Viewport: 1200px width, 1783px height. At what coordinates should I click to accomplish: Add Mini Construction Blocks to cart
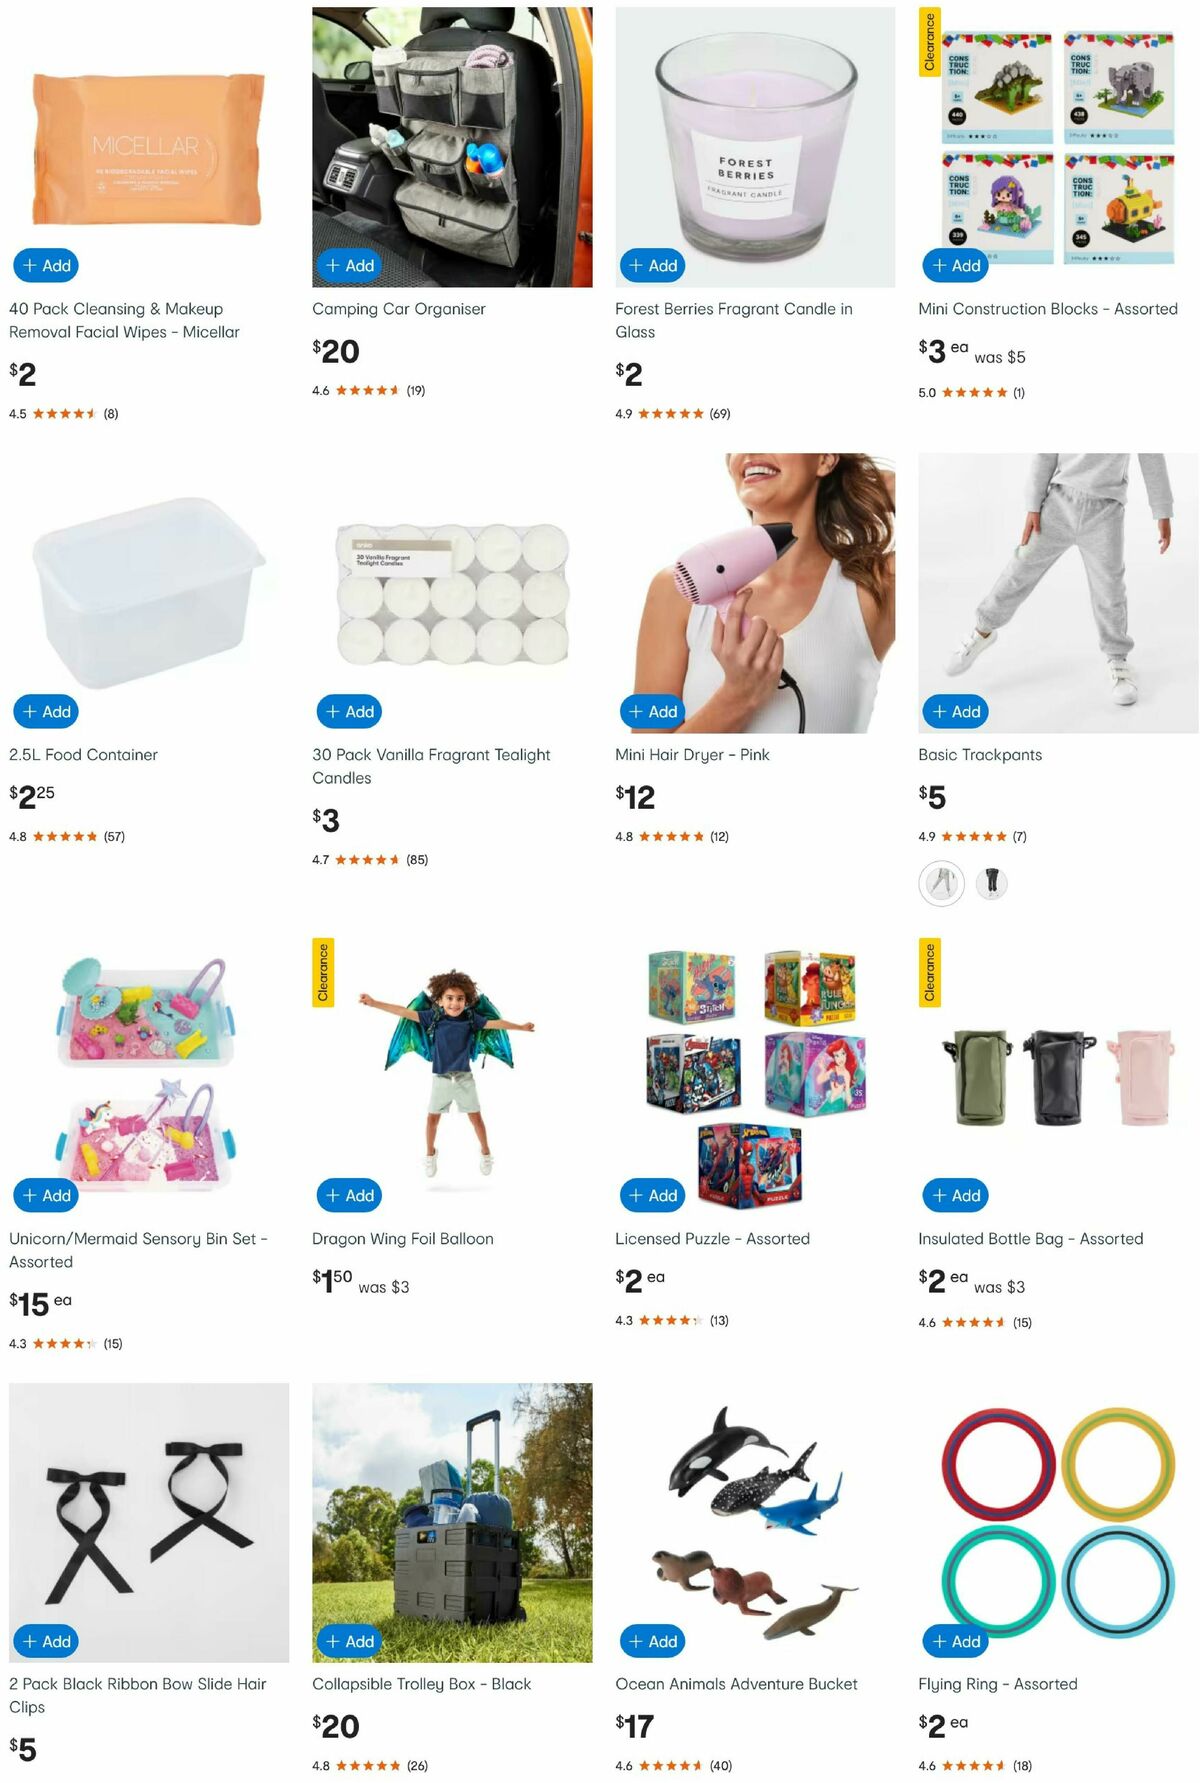coord(955,266)
